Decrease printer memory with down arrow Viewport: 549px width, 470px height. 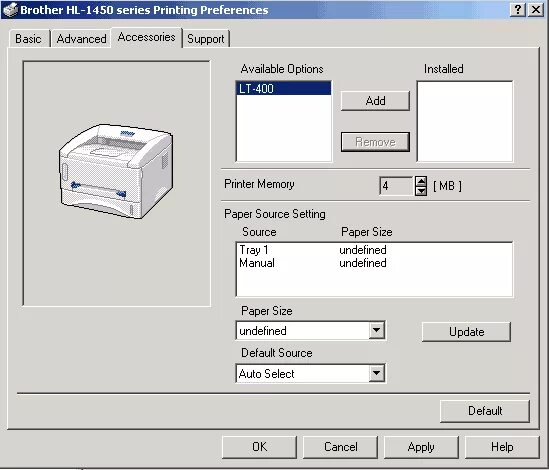(x=421, y=191)
